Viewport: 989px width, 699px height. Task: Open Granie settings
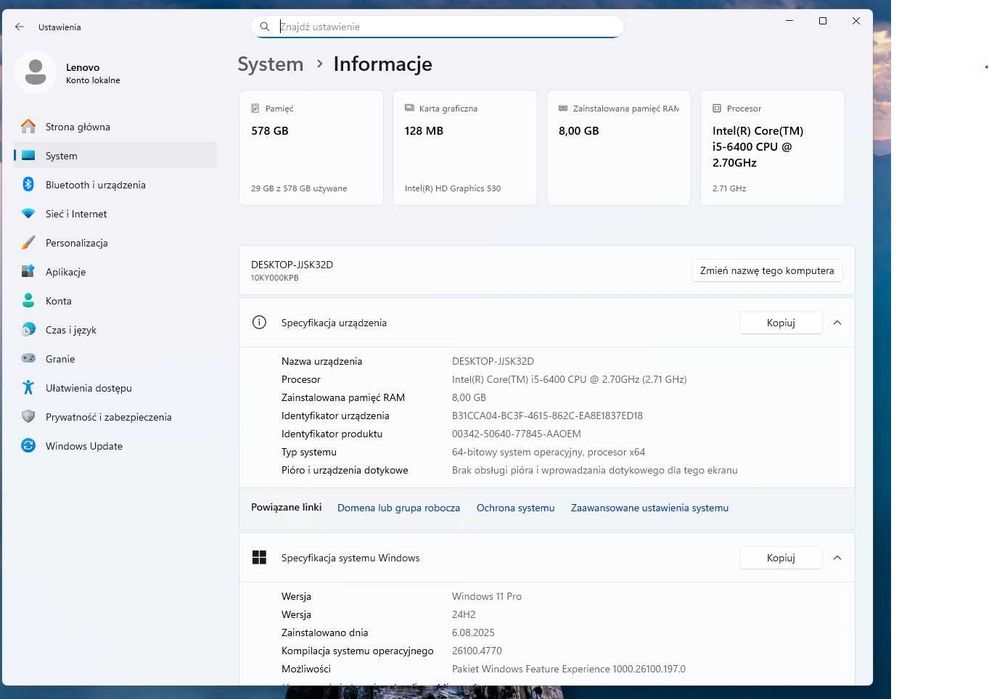(115, 359)
